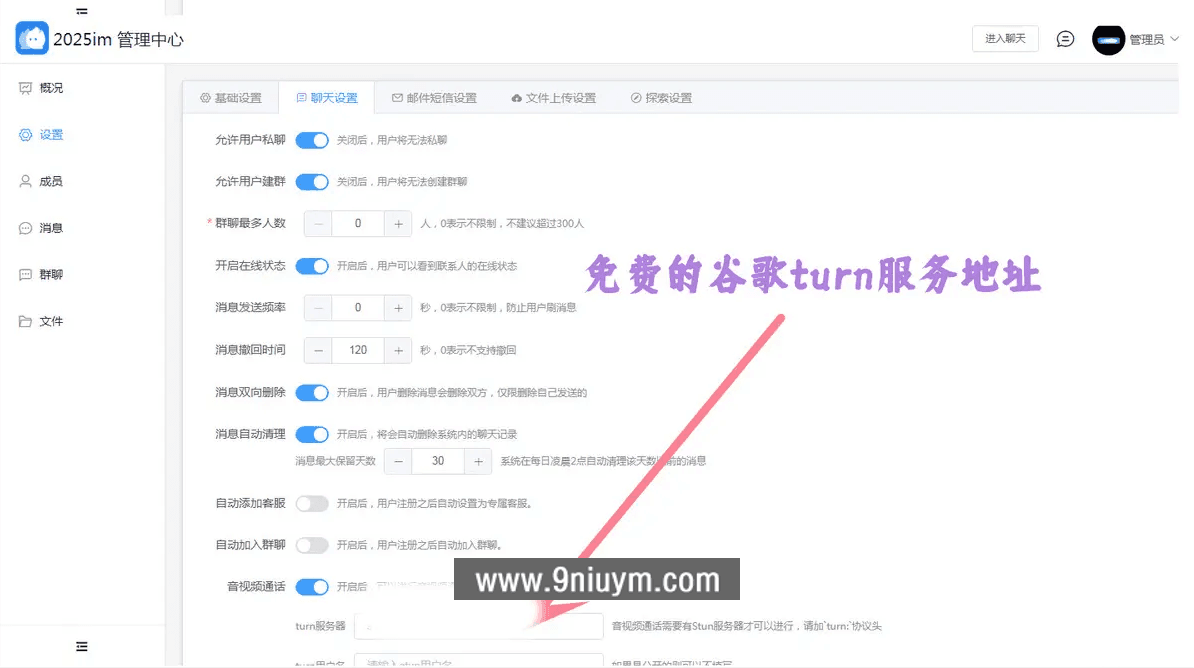Click the chat feedback bubble icon near 管理员
This screenshot has width=1194, height=668.
click(1064, 39)
